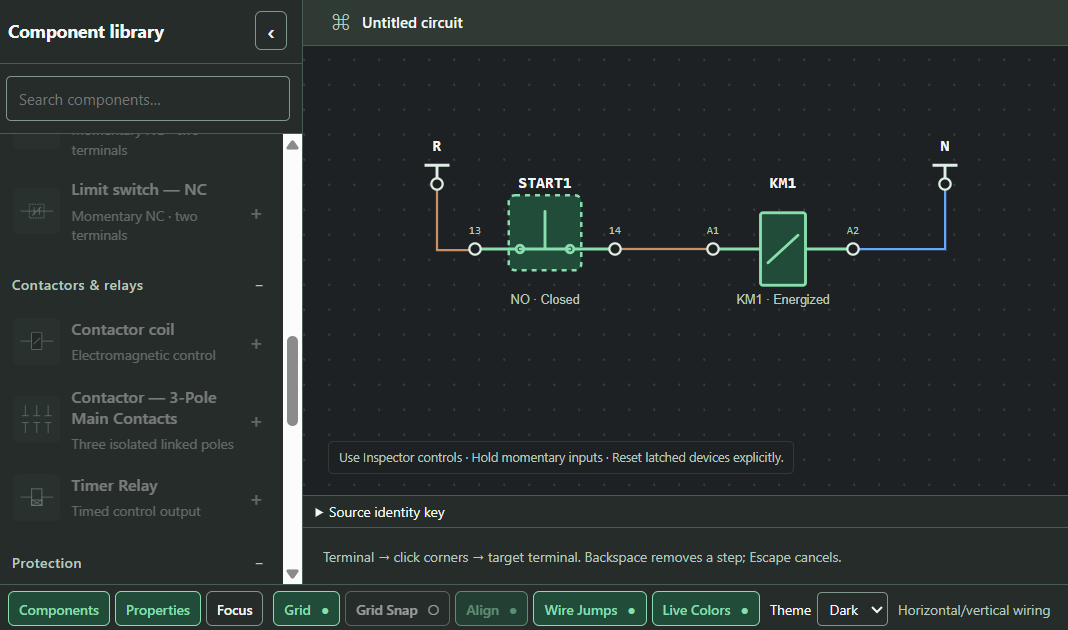This screenshot has width=1068, height=630.
Task: Select the Contactor coil symbol icon
Action: click(37, 341)
